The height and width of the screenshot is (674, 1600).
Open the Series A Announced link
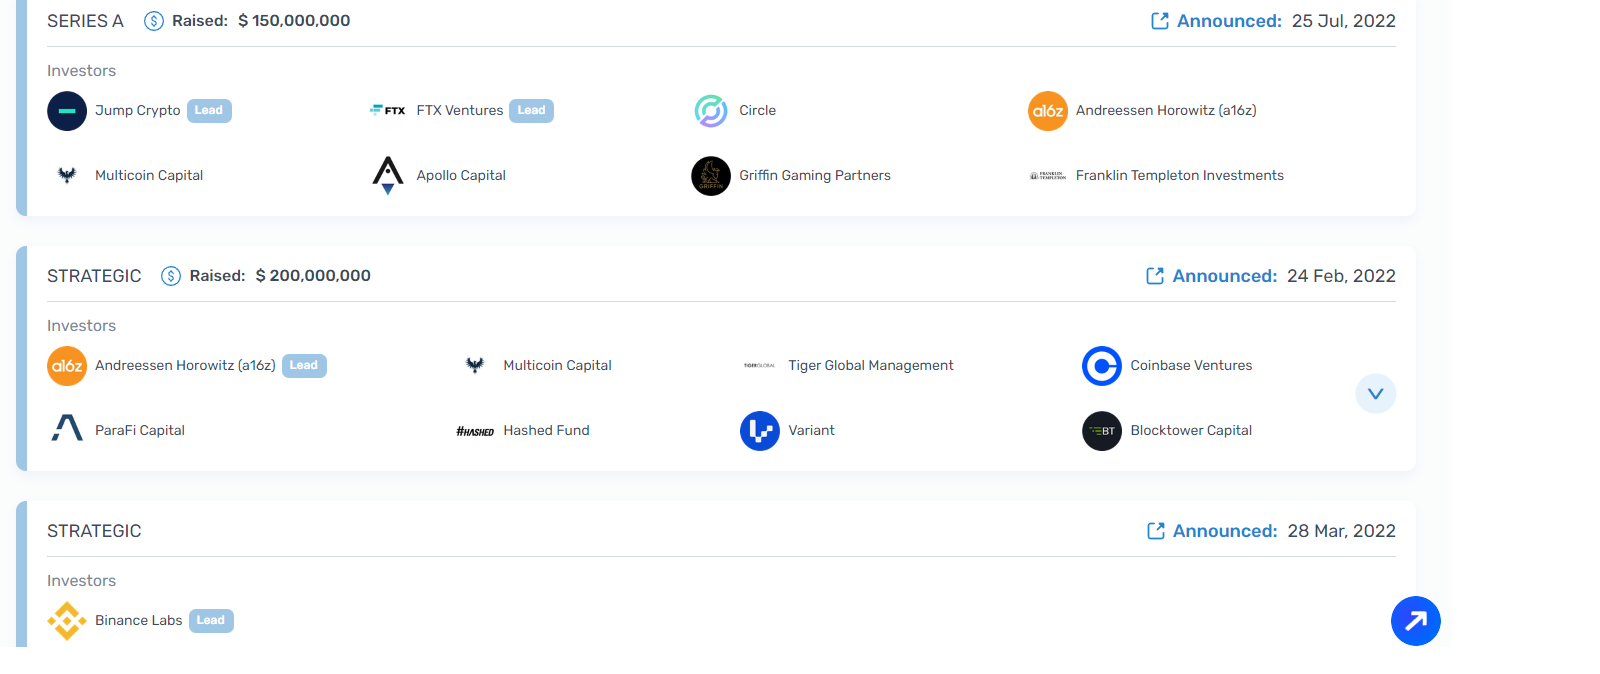(1229, 21)
